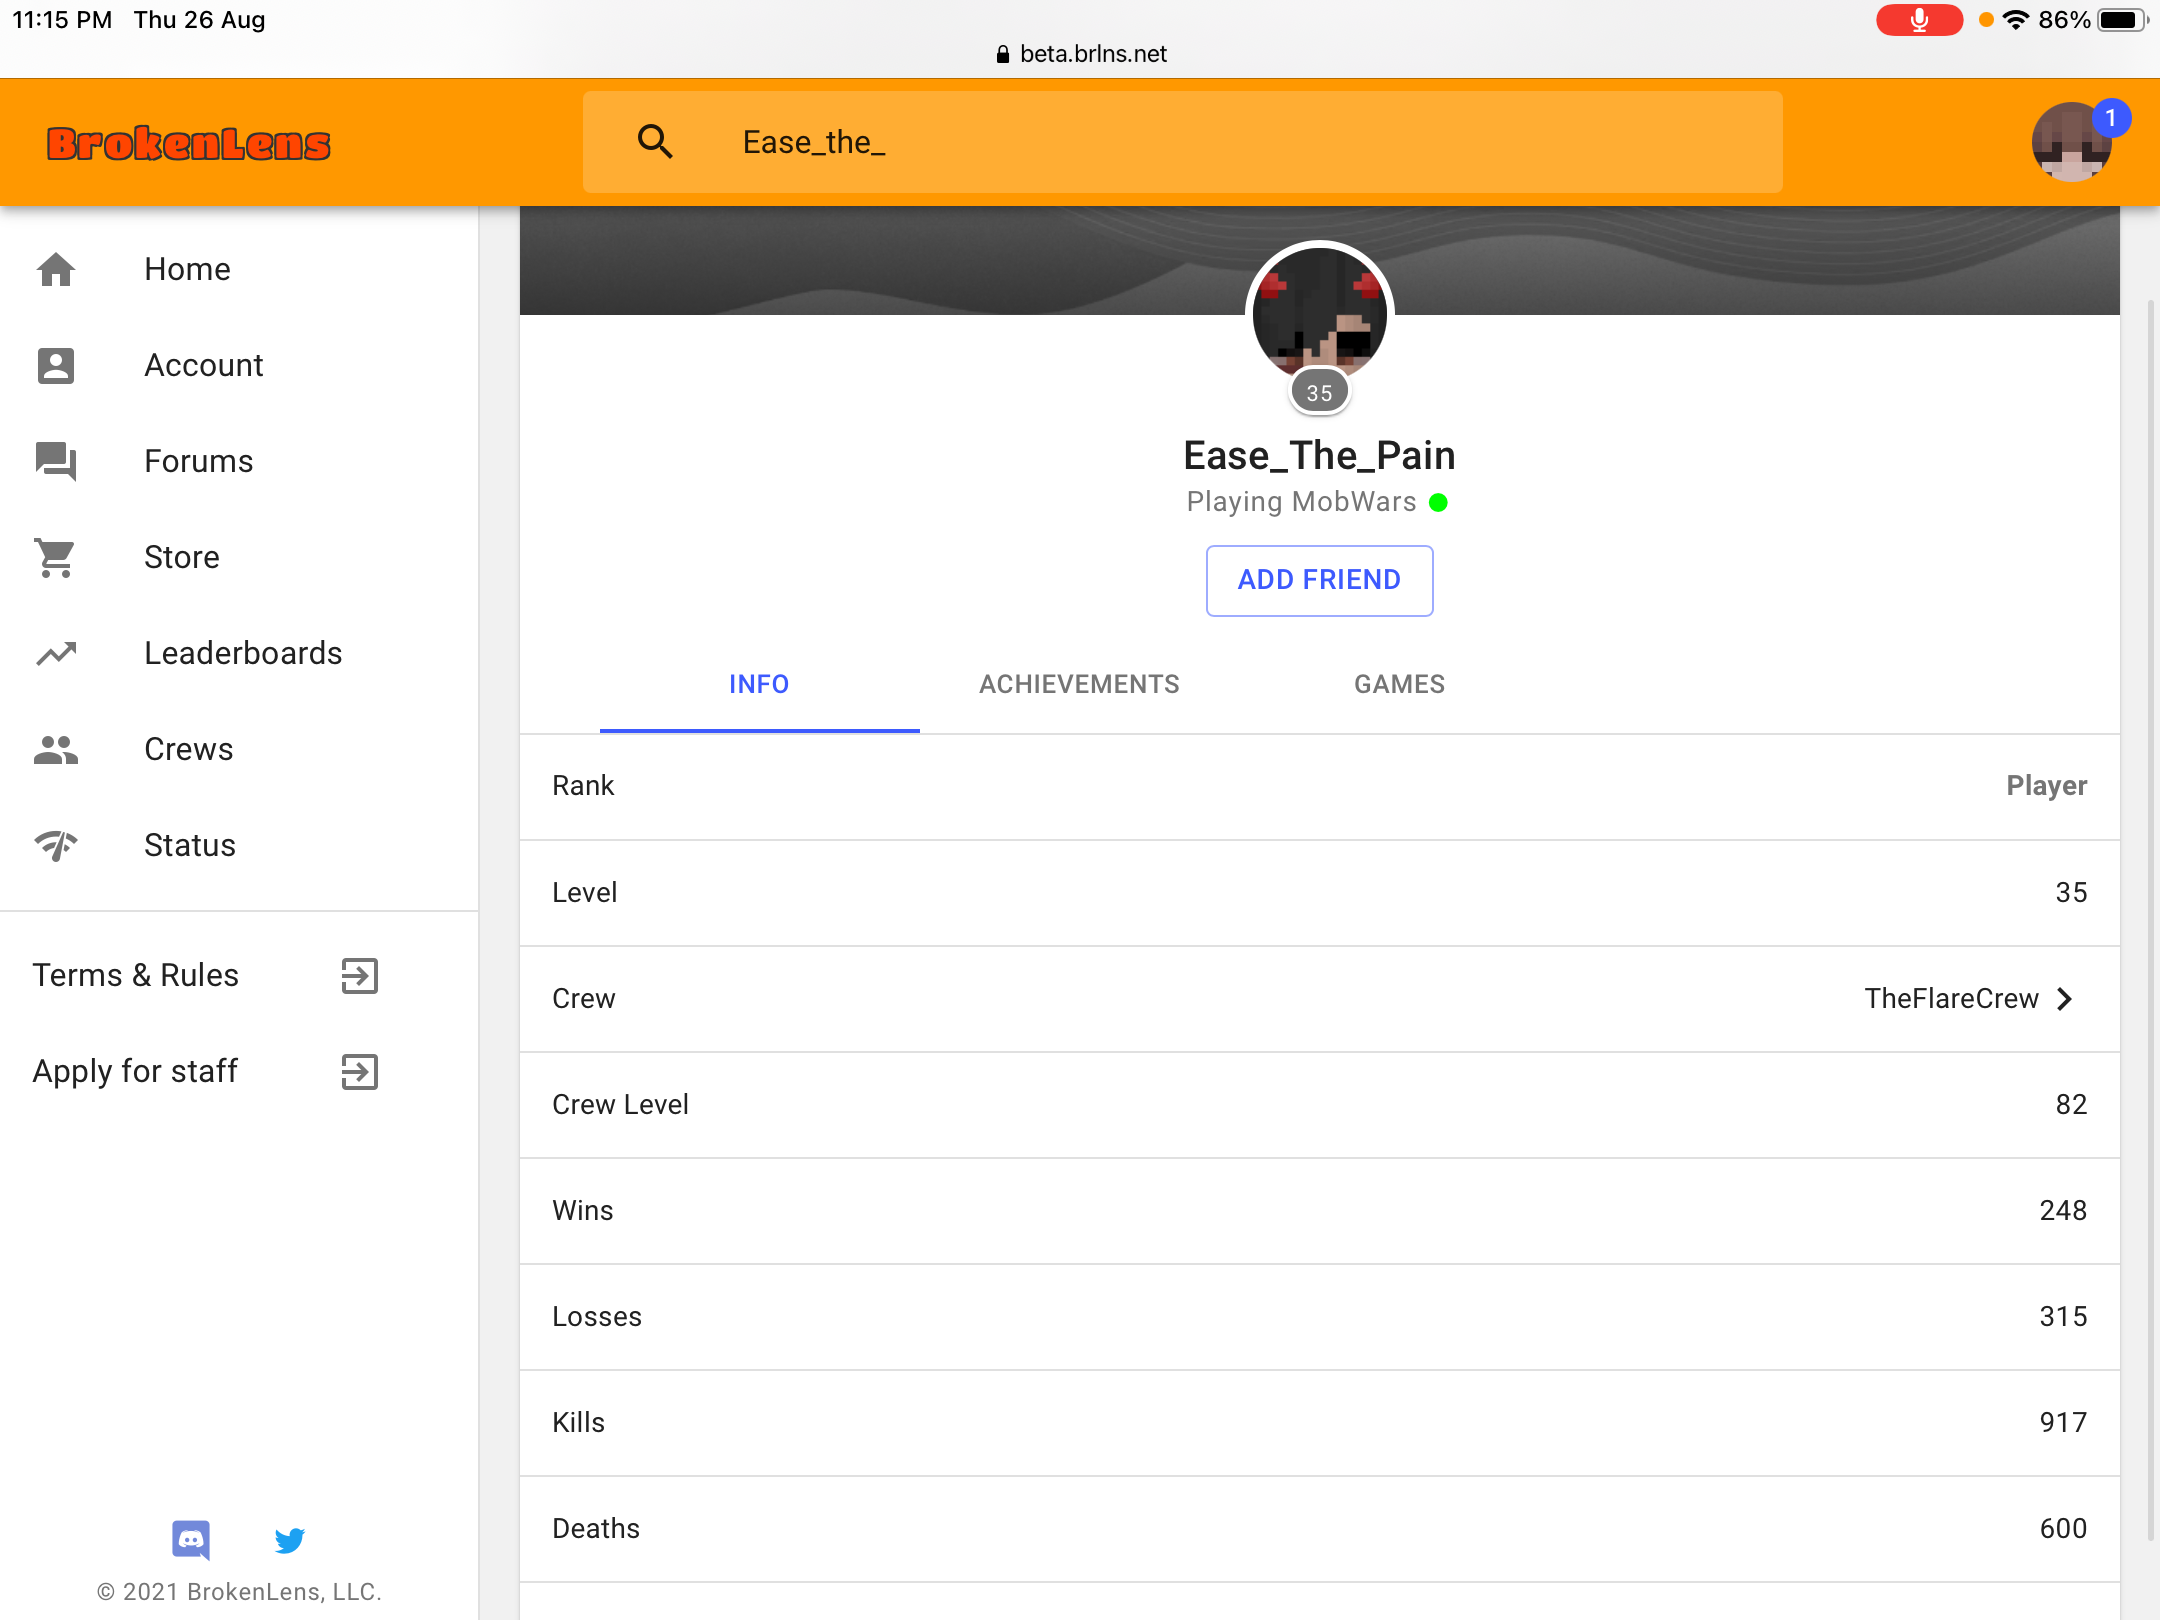
Task: Switch to the Games tab
Action: point(1399,684)
